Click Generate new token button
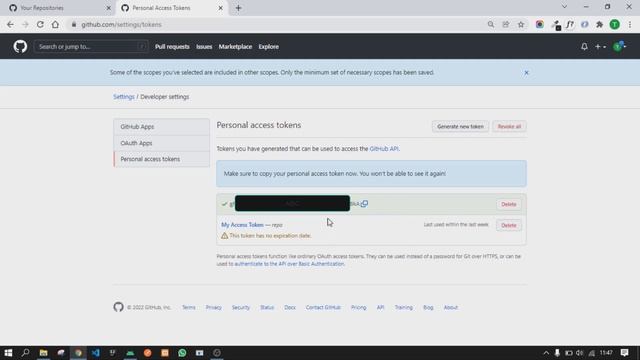640x360 pixels. pos(460,127)
